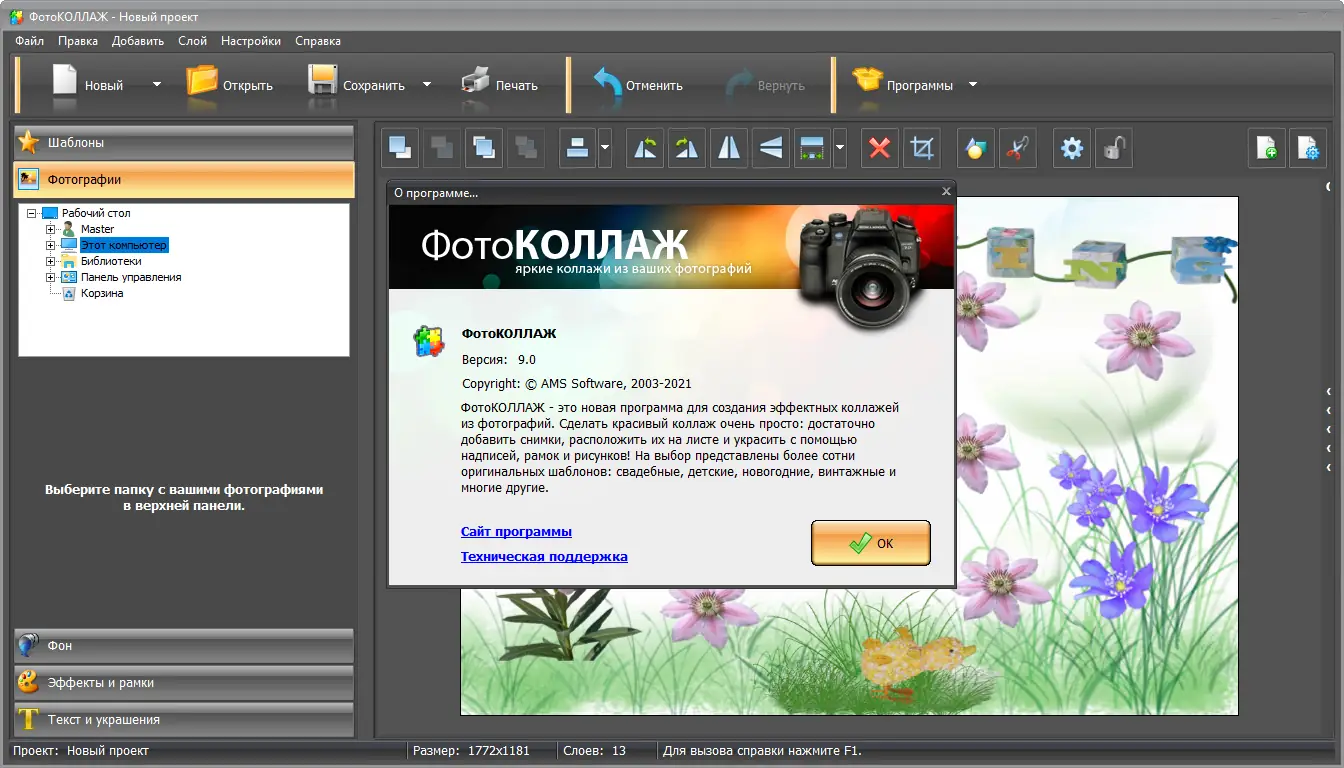
Task: Click OK in the О программе dialog
Action: coord(871,543)
